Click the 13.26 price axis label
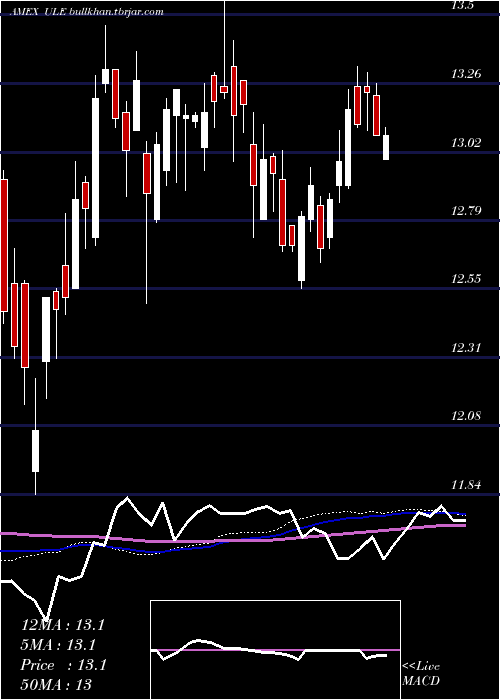 click(467, 74)
